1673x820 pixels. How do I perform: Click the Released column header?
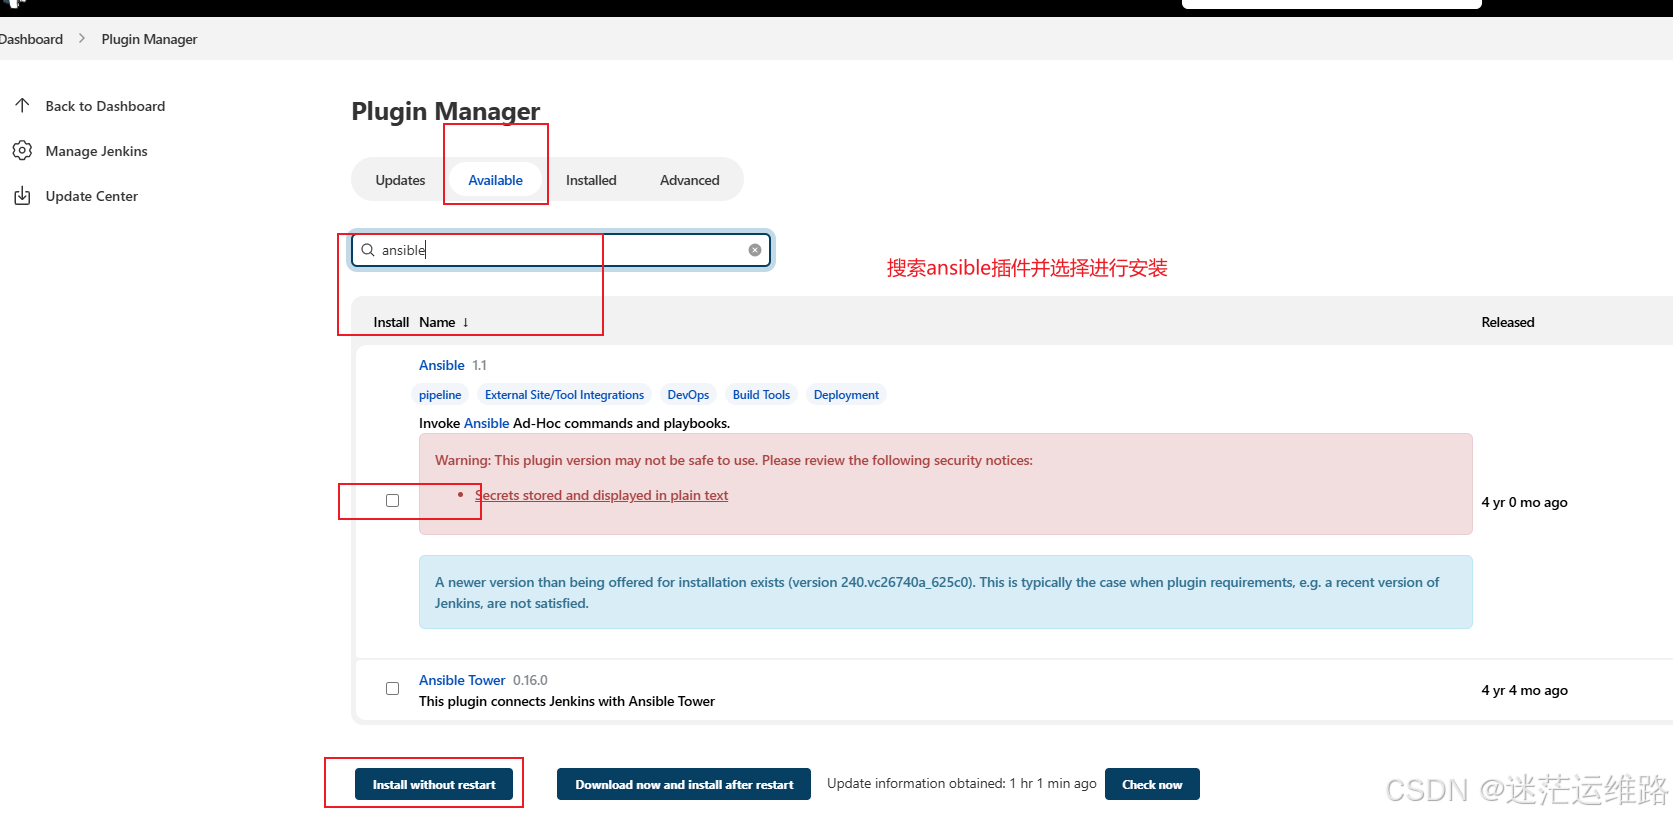(x=1507, y=322)
